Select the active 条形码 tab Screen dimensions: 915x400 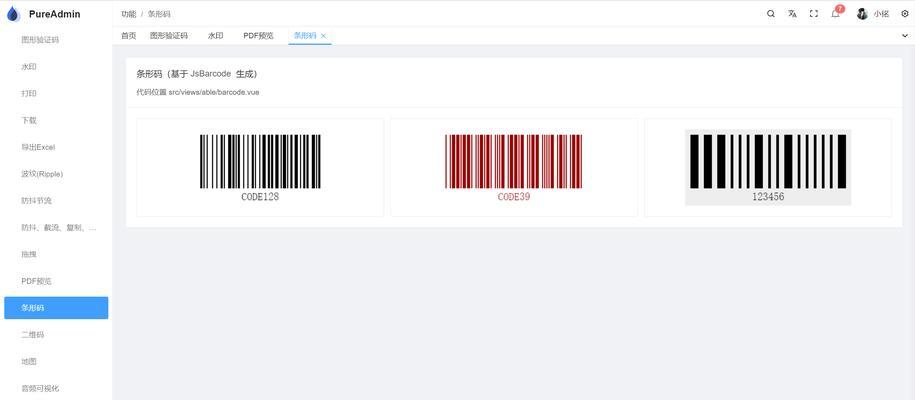pyautogui.click(x=305, y=36)
